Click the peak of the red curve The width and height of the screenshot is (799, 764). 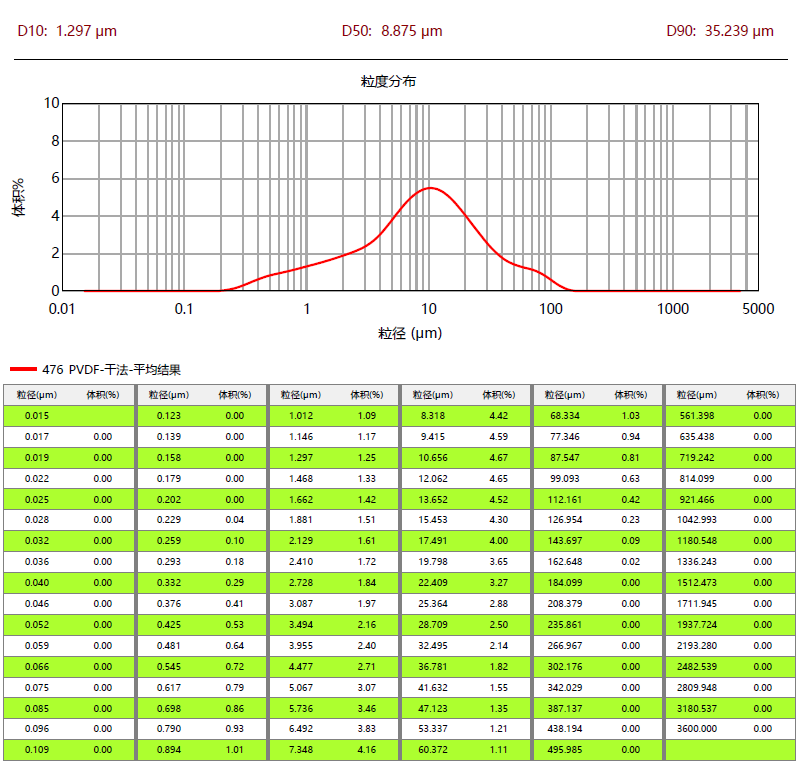point(430,188)
